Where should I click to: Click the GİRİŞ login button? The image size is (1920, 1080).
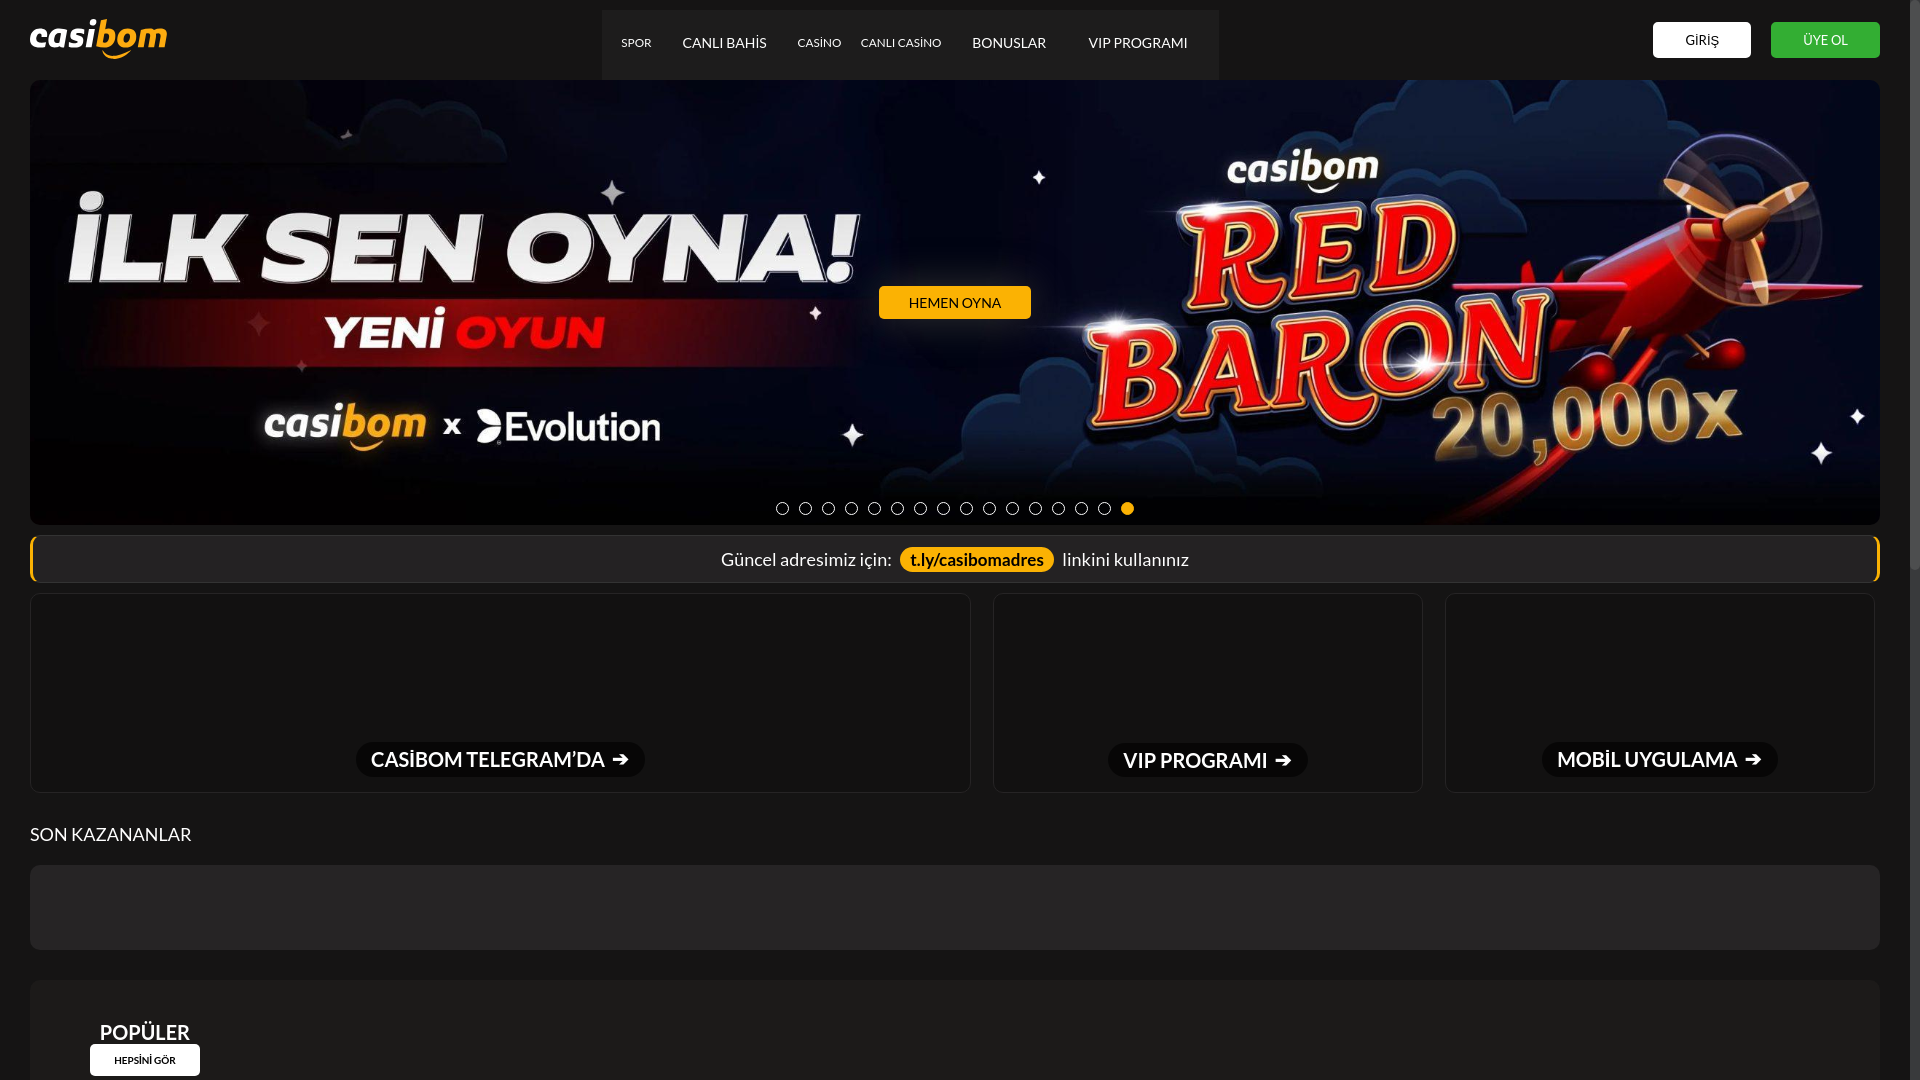click(x=1701, y=40)
